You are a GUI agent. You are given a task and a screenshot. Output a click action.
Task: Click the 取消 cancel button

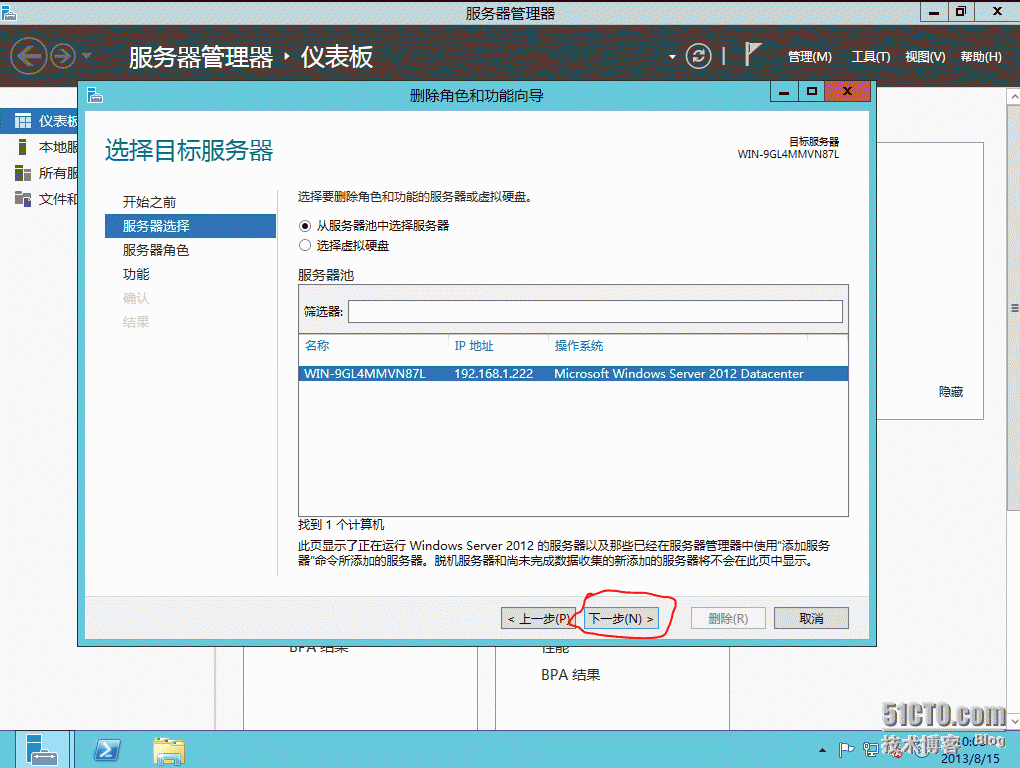click(811, 618)
